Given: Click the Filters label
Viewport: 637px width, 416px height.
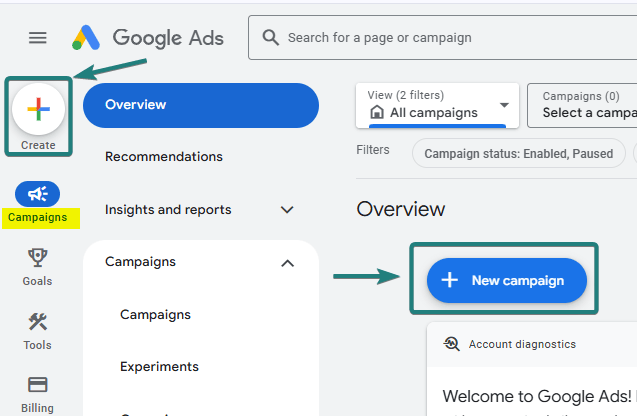Looking at the screenshot, I should 373,150.
